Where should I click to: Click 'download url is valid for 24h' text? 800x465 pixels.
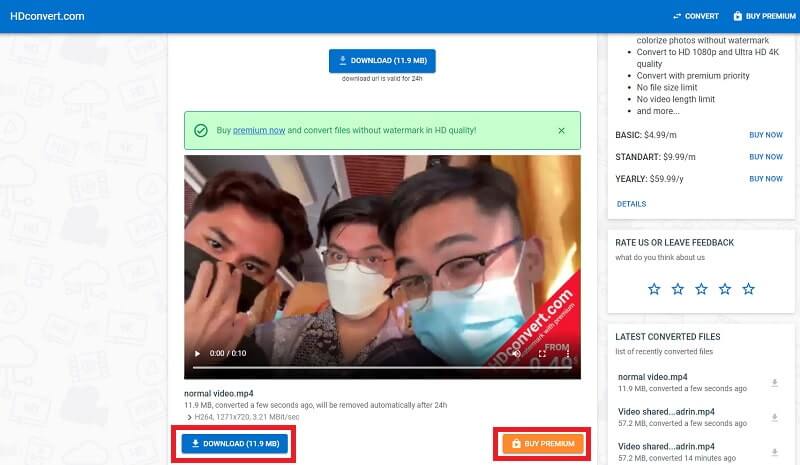pyautogui.click(x=382, y=79)
